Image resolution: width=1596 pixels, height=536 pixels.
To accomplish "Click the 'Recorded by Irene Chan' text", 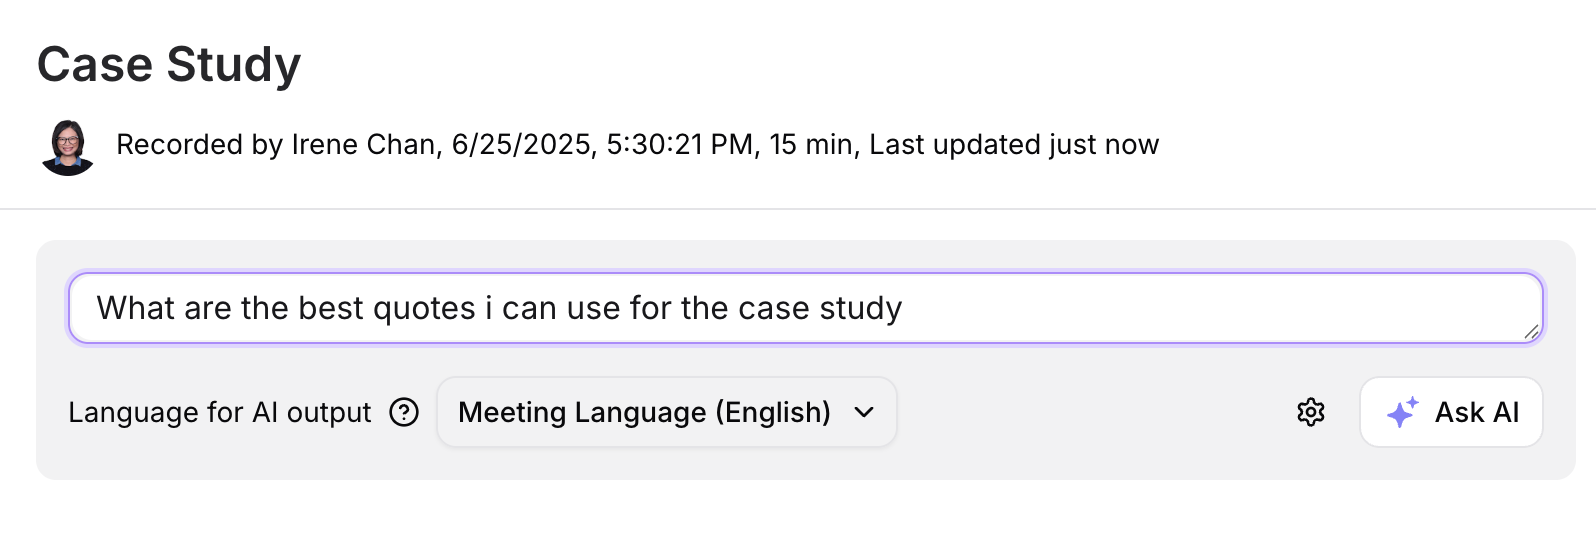I will 277,145.
